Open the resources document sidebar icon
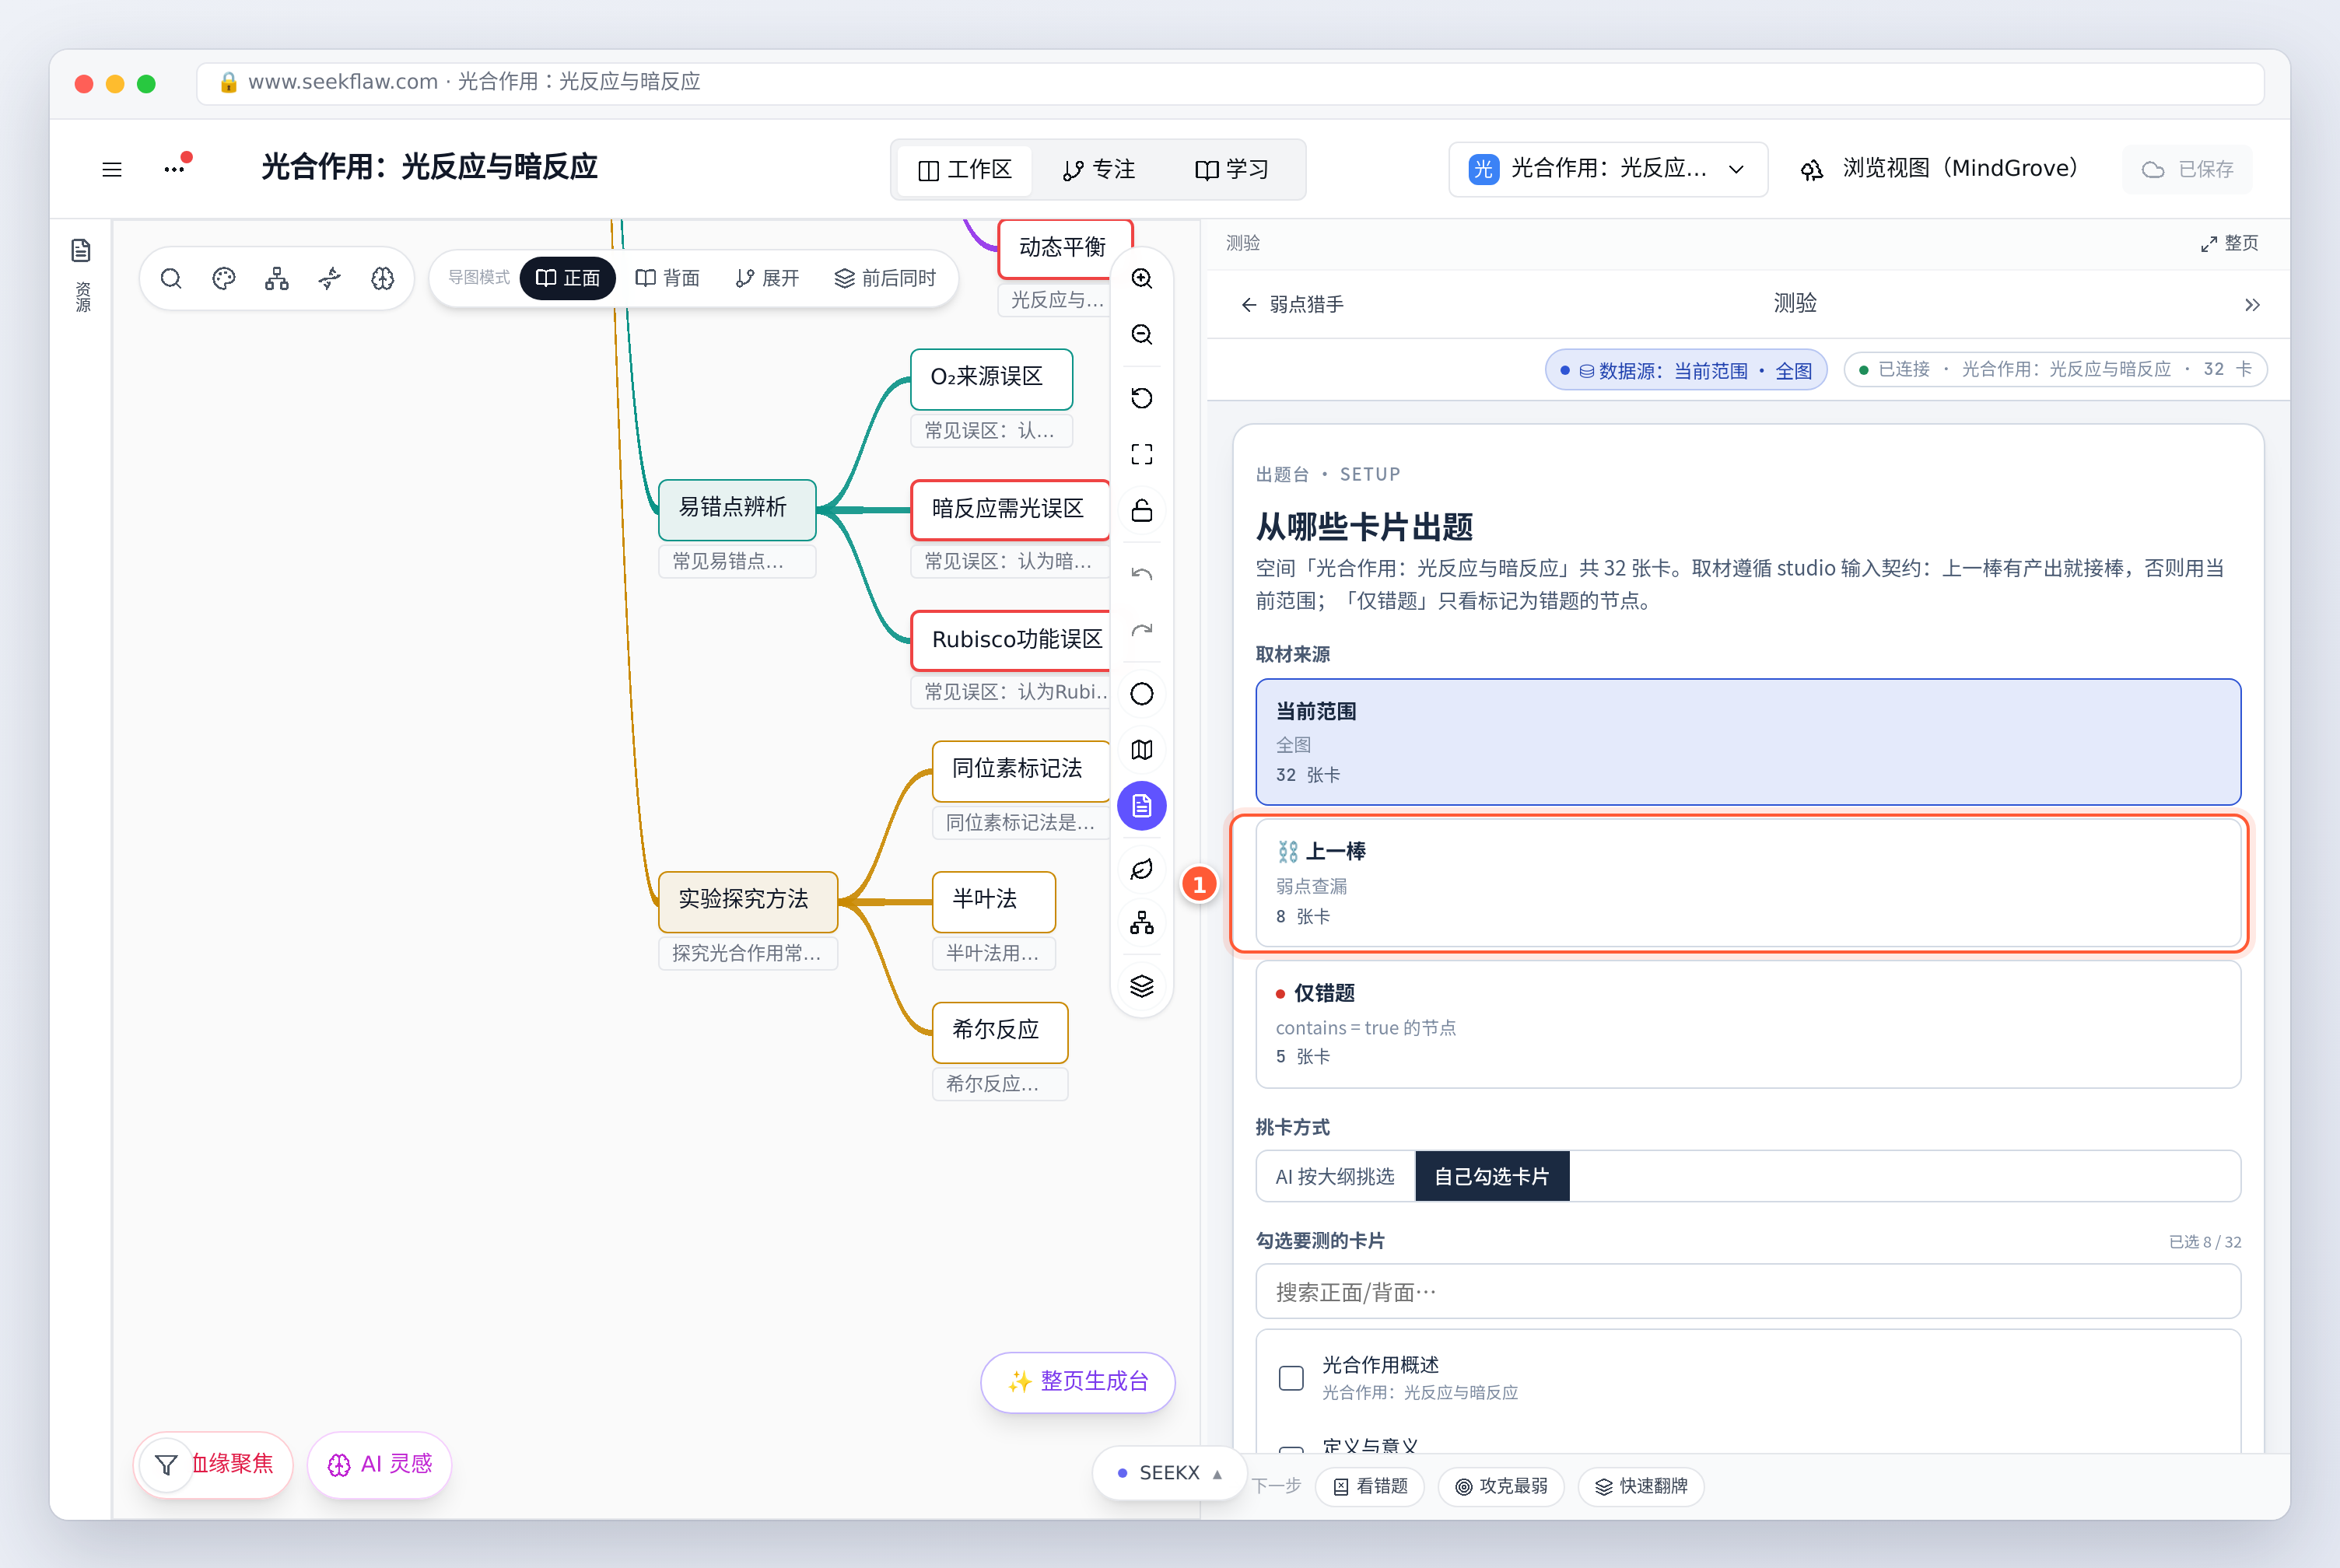Viewport: 2340px width, 1568px height. 82,250
